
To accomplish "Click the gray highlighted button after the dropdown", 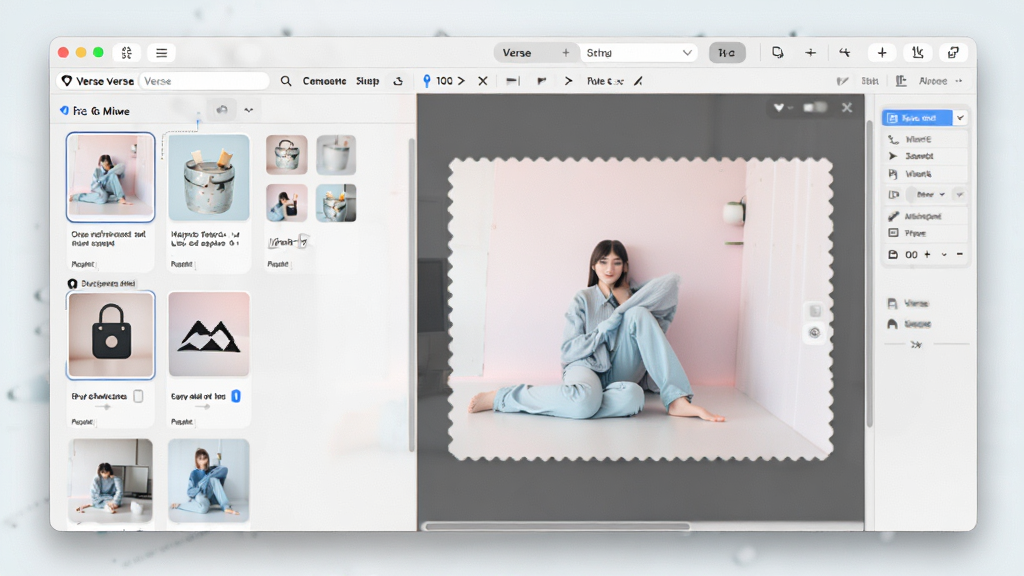I will click(727, 53).
